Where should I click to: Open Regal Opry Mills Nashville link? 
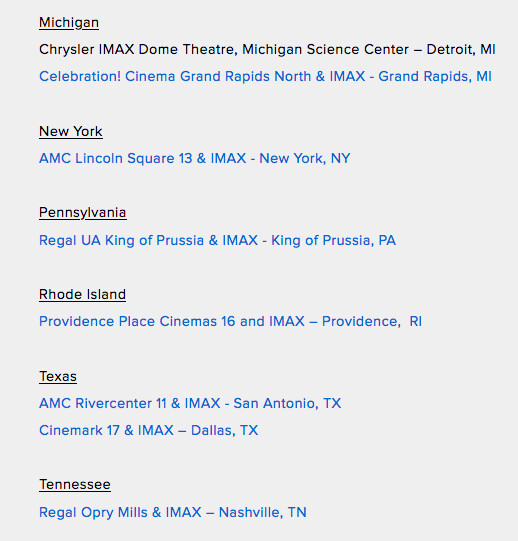(173, 512)
